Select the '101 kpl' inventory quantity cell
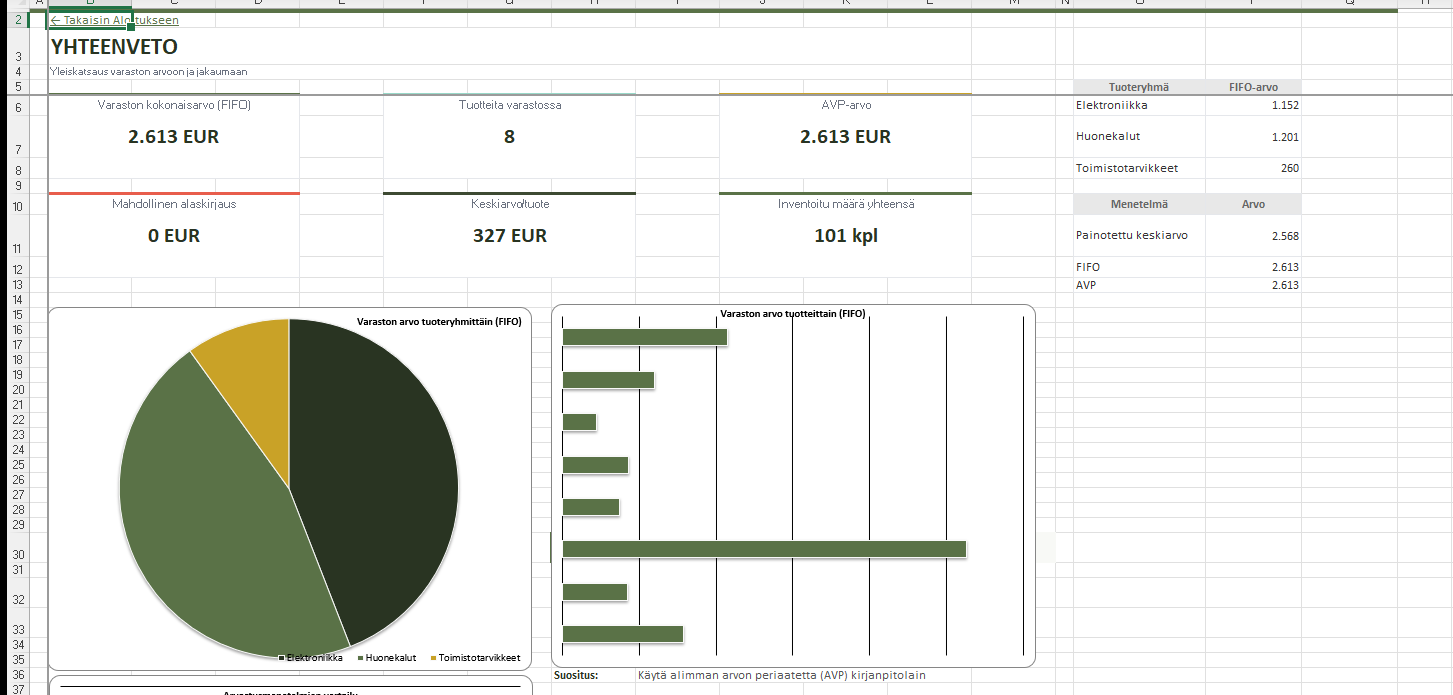This screenshot has width=1453, height=695. pos(845,236)
